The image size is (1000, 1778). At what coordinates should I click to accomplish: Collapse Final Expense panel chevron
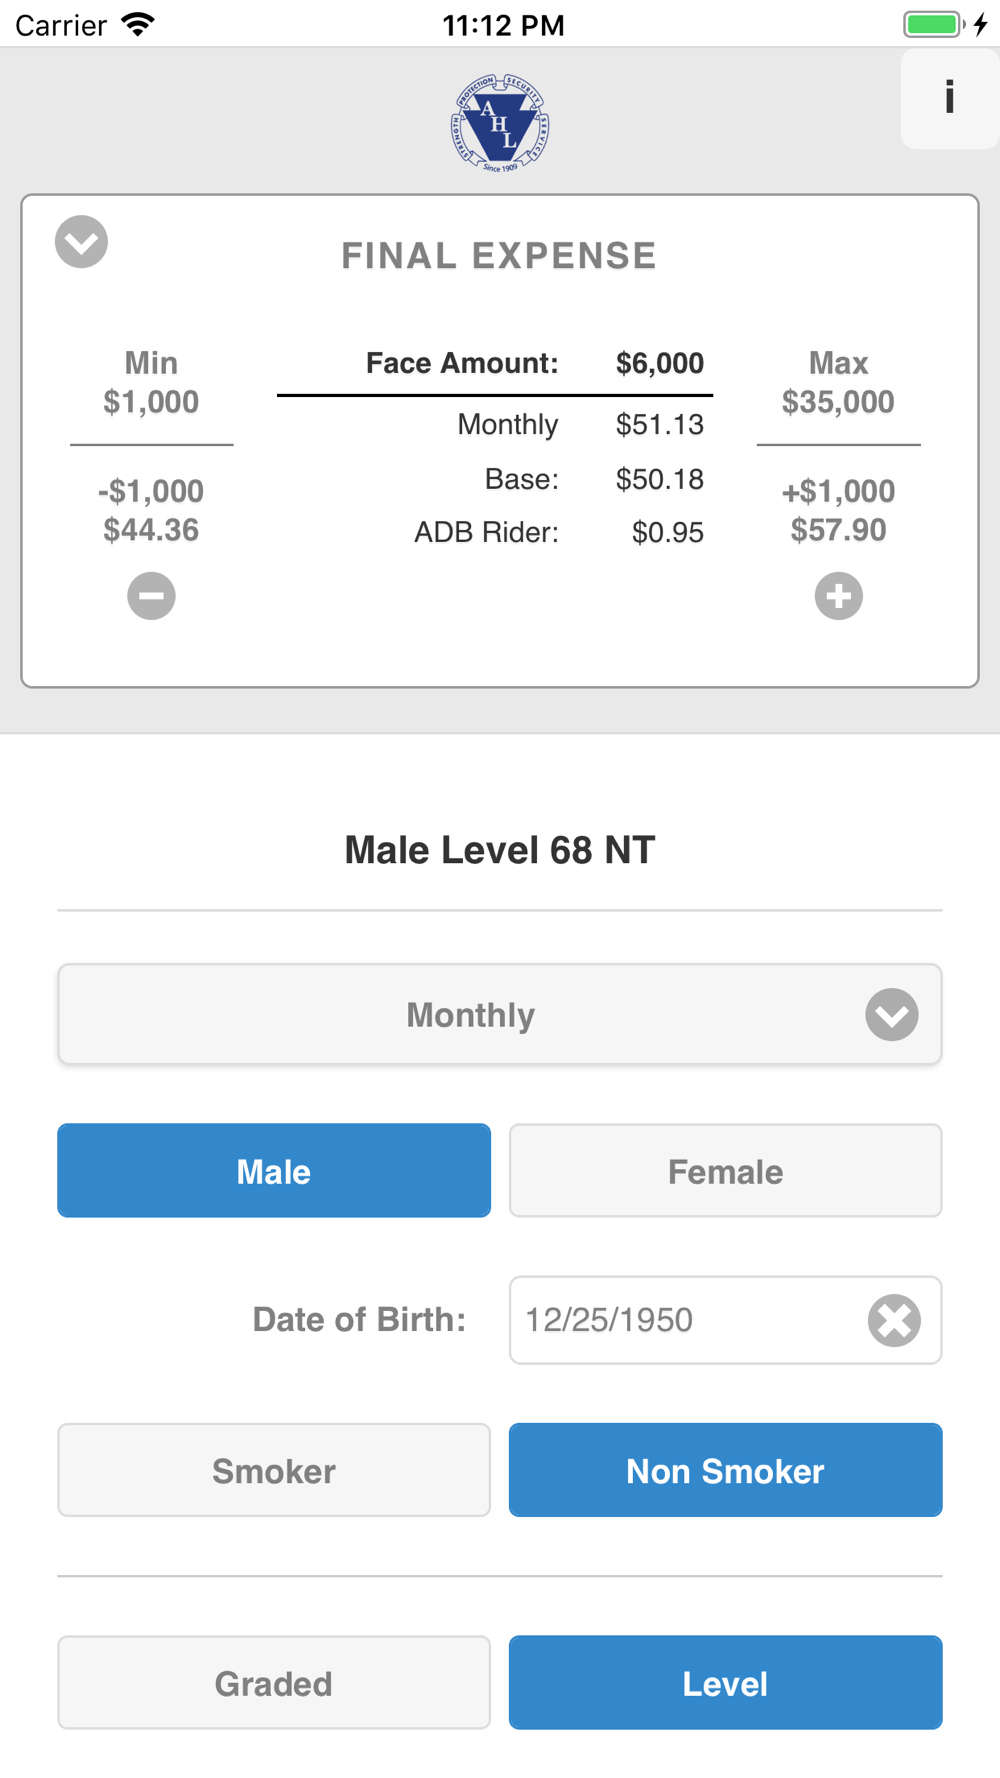(81, 242)
